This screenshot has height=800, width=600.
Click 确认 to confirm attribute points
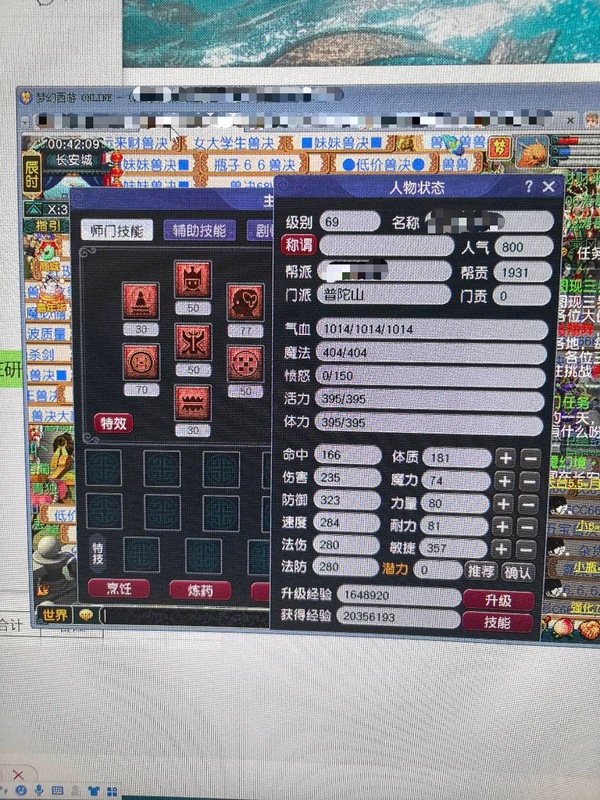coord(517,572)
